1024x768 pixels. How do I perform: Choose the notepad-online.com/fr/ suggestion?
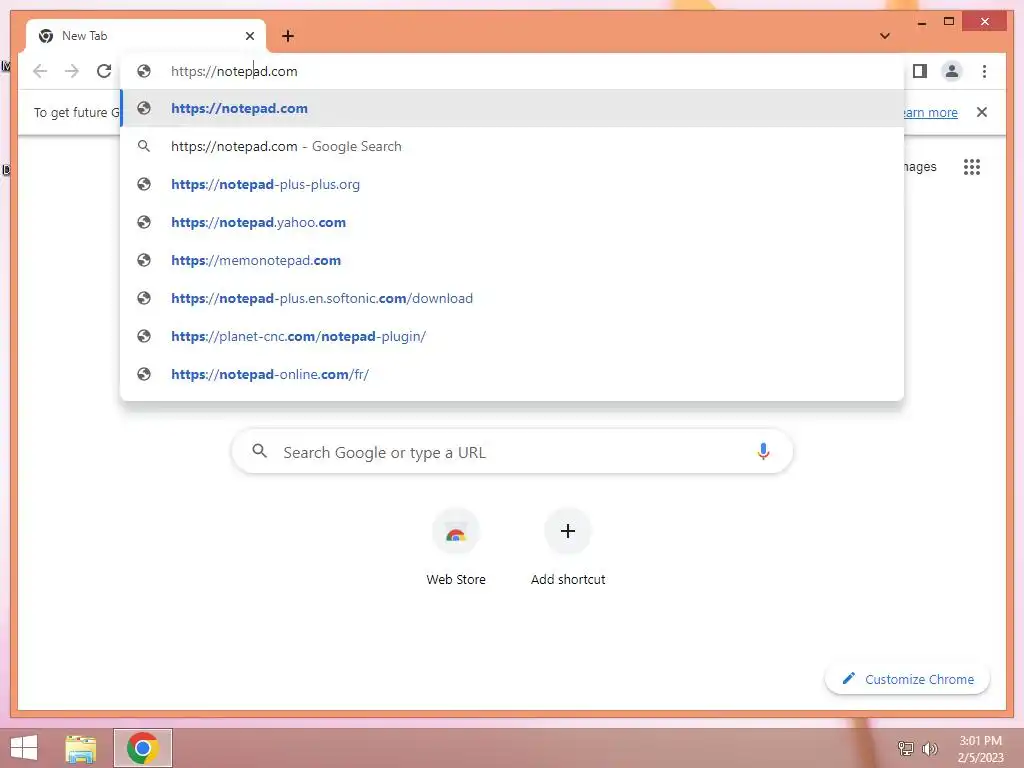pyautogui.click(x=512, y=374)
